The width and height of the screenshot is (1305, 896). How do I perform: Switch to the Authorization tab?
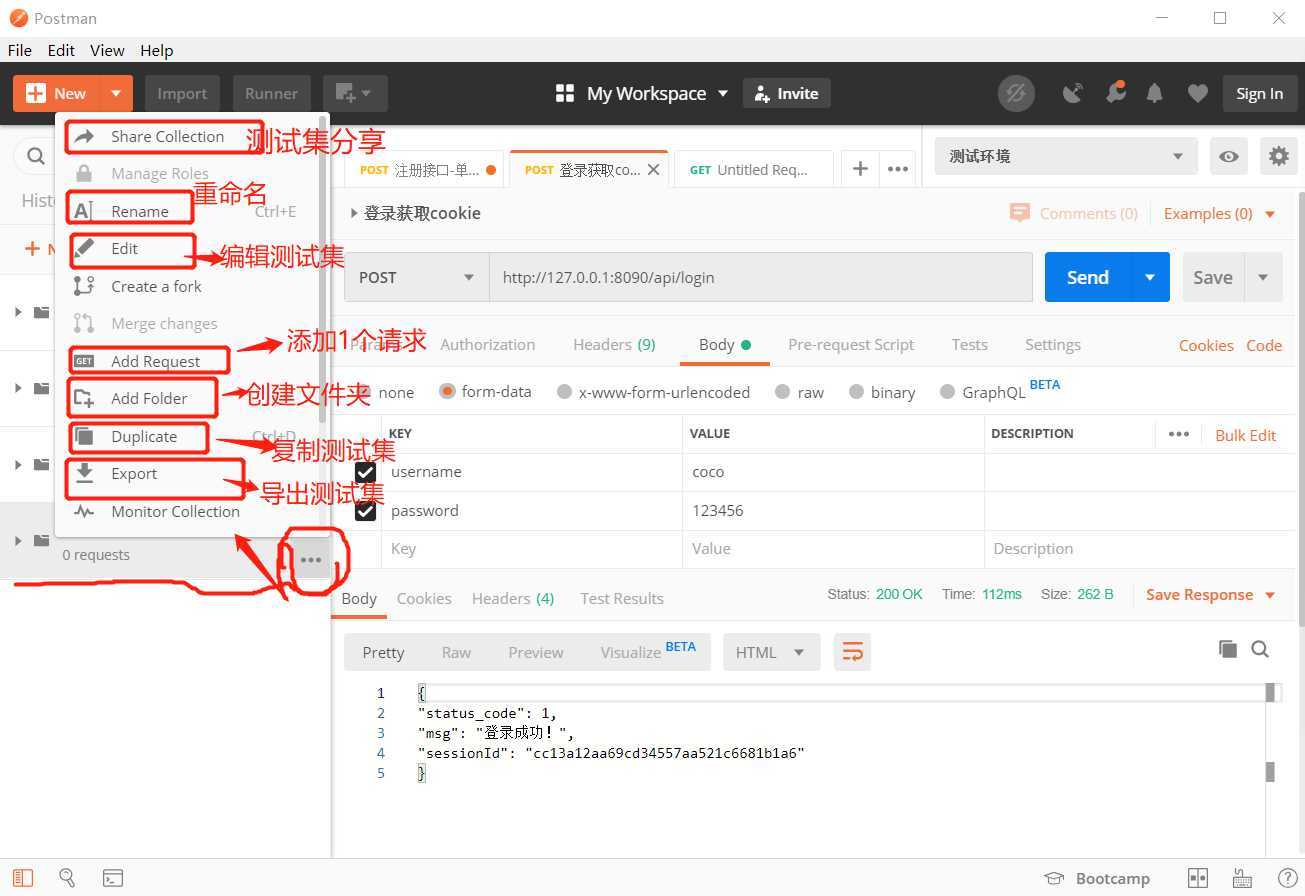coord(487,344)
